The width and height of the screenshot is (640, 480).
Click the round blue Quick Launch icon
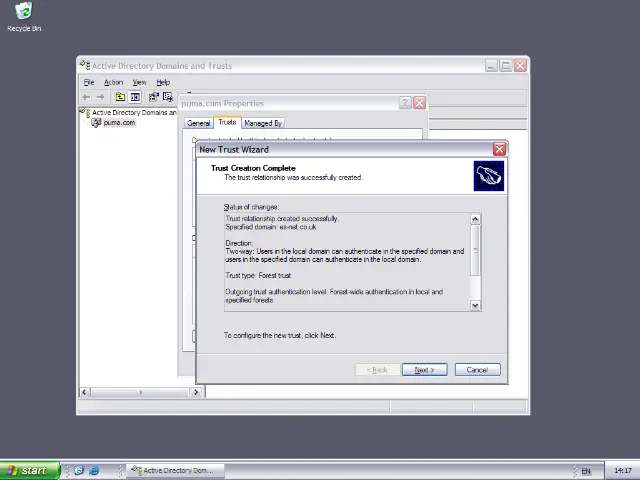click(x=79, y=471)
